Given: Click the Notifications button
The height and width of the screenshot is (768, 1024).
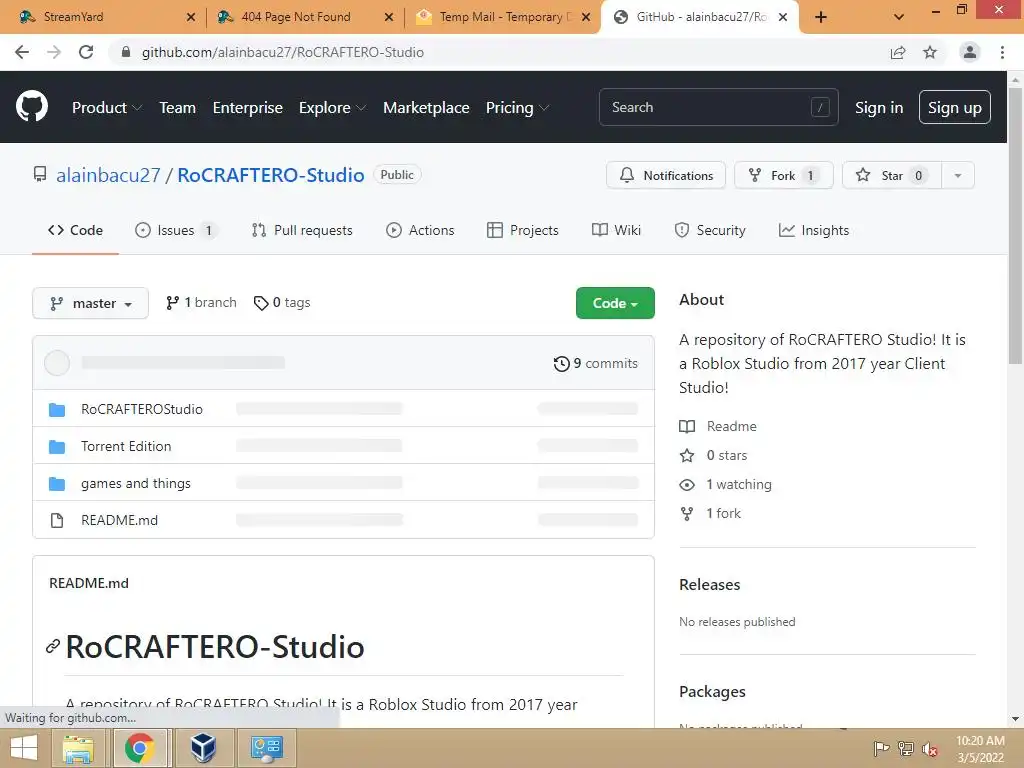Looking at the screenshot, I should (x=665, y=176).
